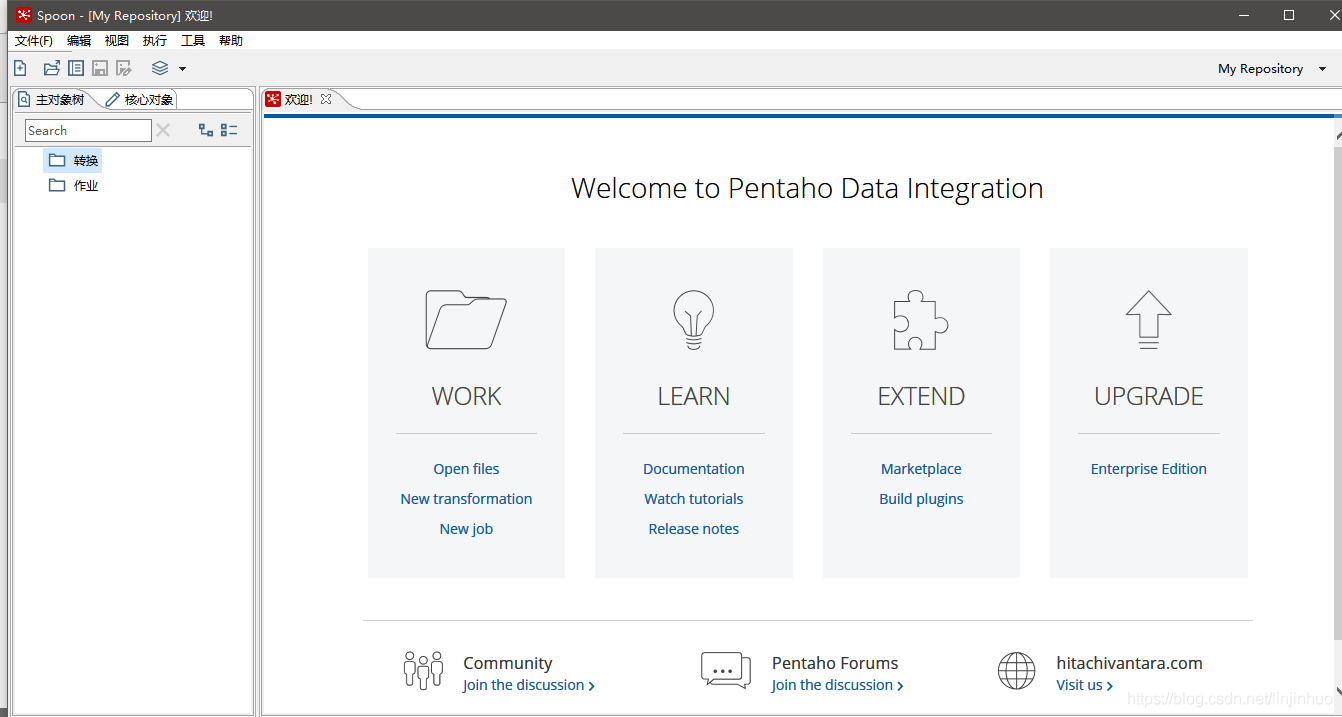1342x717 pixels.
Task: Click the Marketplace link
Action: click(x=921, y=469)
